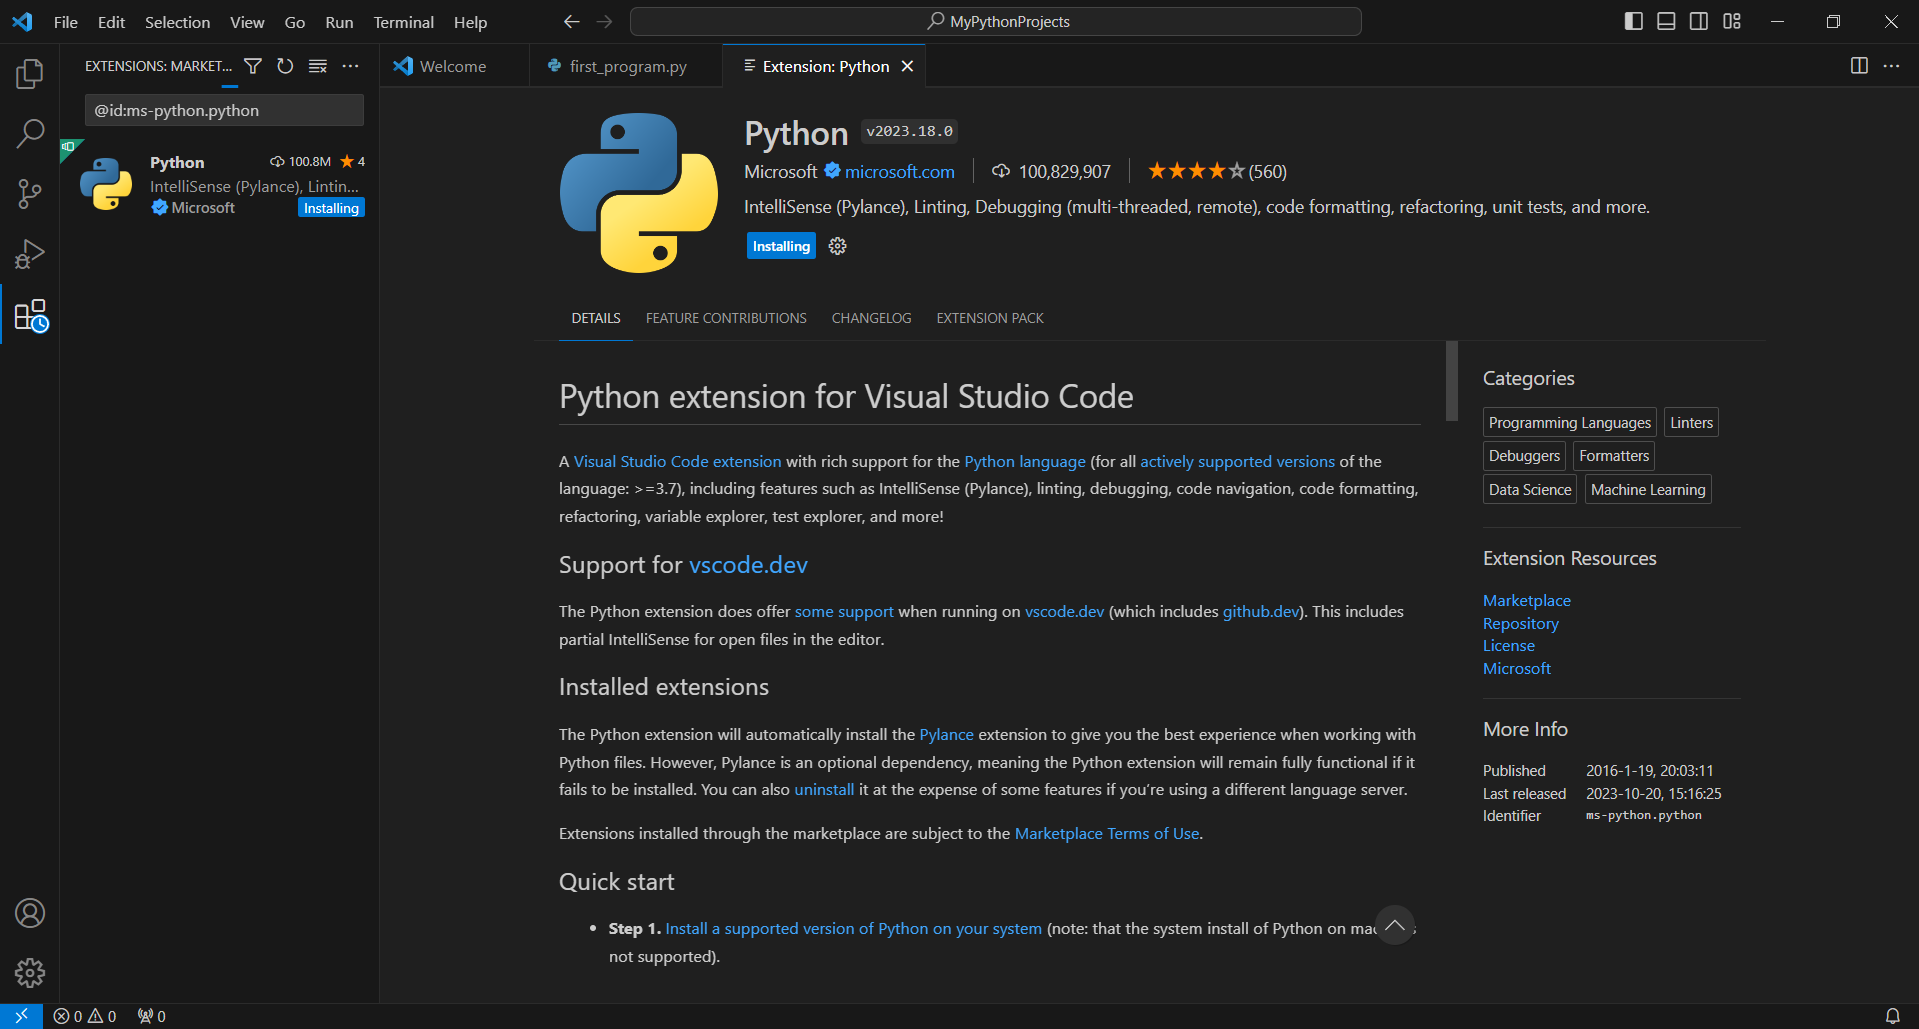Click the MyPythonProjects command center search
Viewport: 1919px width, 1029px height.
(996, 21)
